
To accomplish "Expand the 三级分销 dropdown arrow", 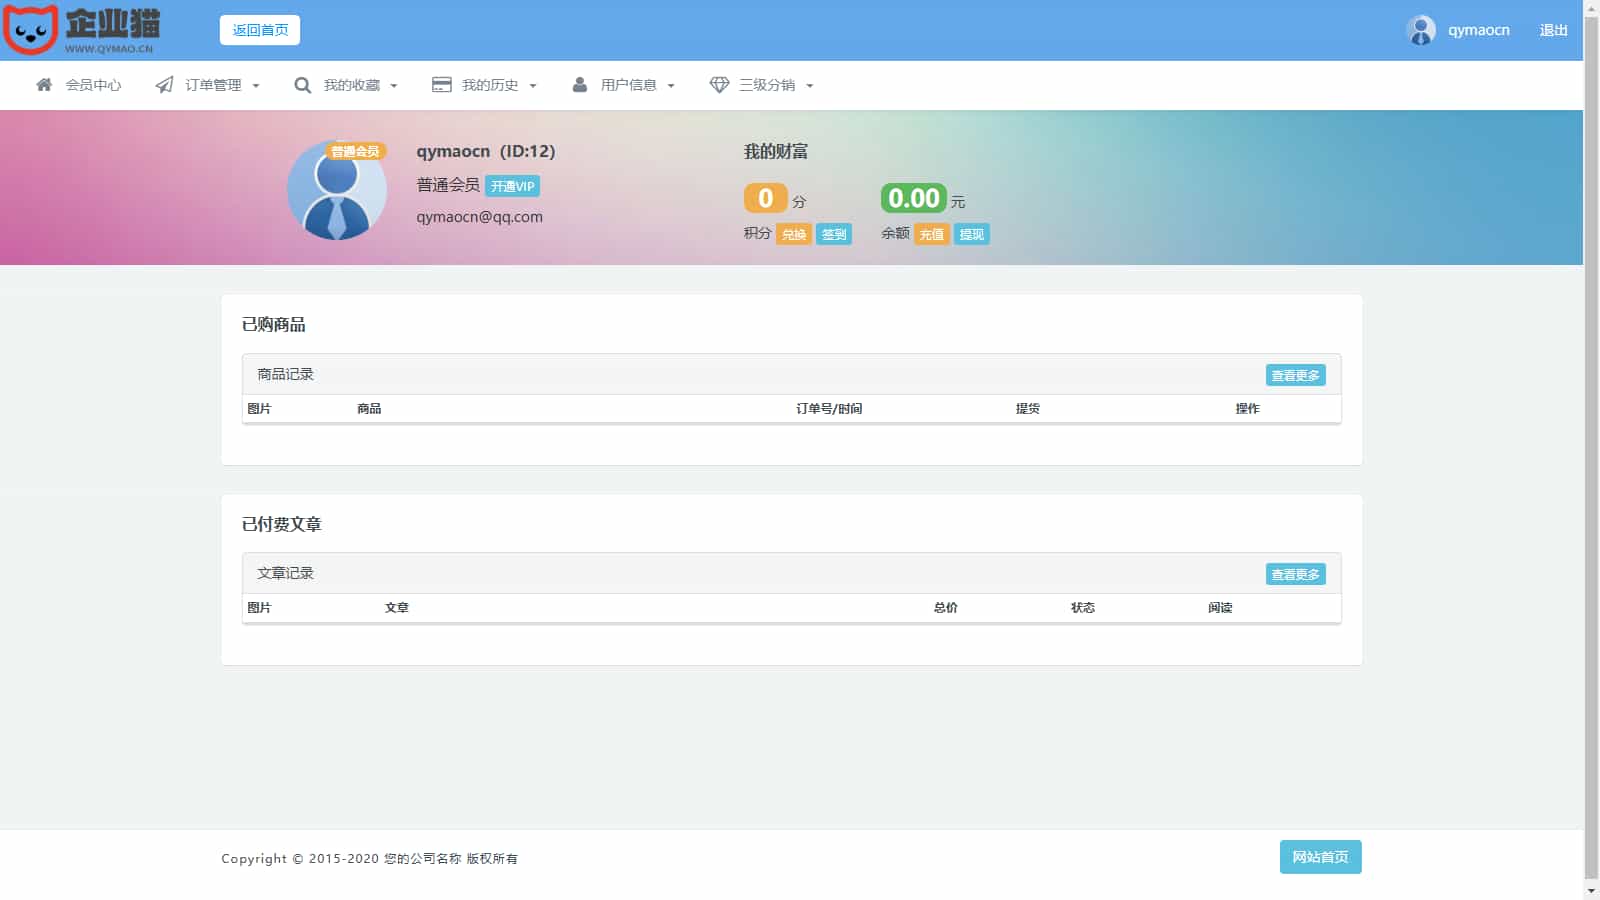I will (x=810, y=86).
